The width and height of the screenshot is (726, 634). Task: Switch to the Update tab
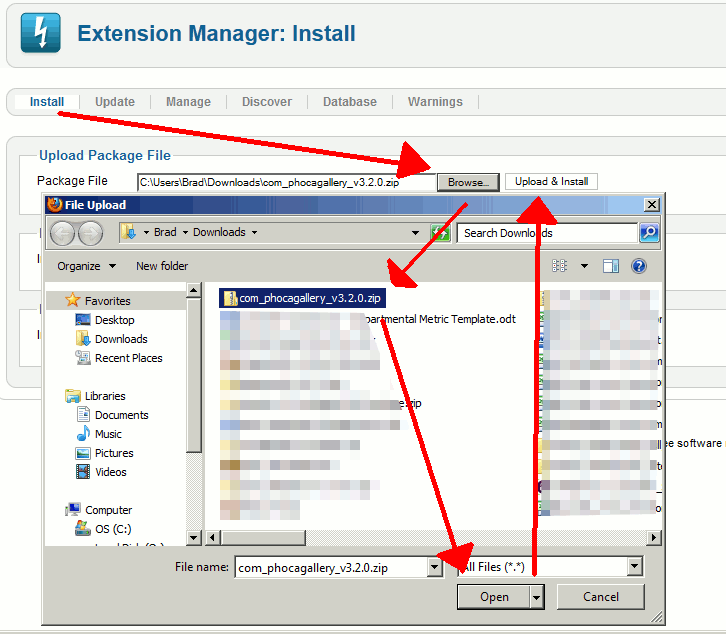(x=115, y=101)
